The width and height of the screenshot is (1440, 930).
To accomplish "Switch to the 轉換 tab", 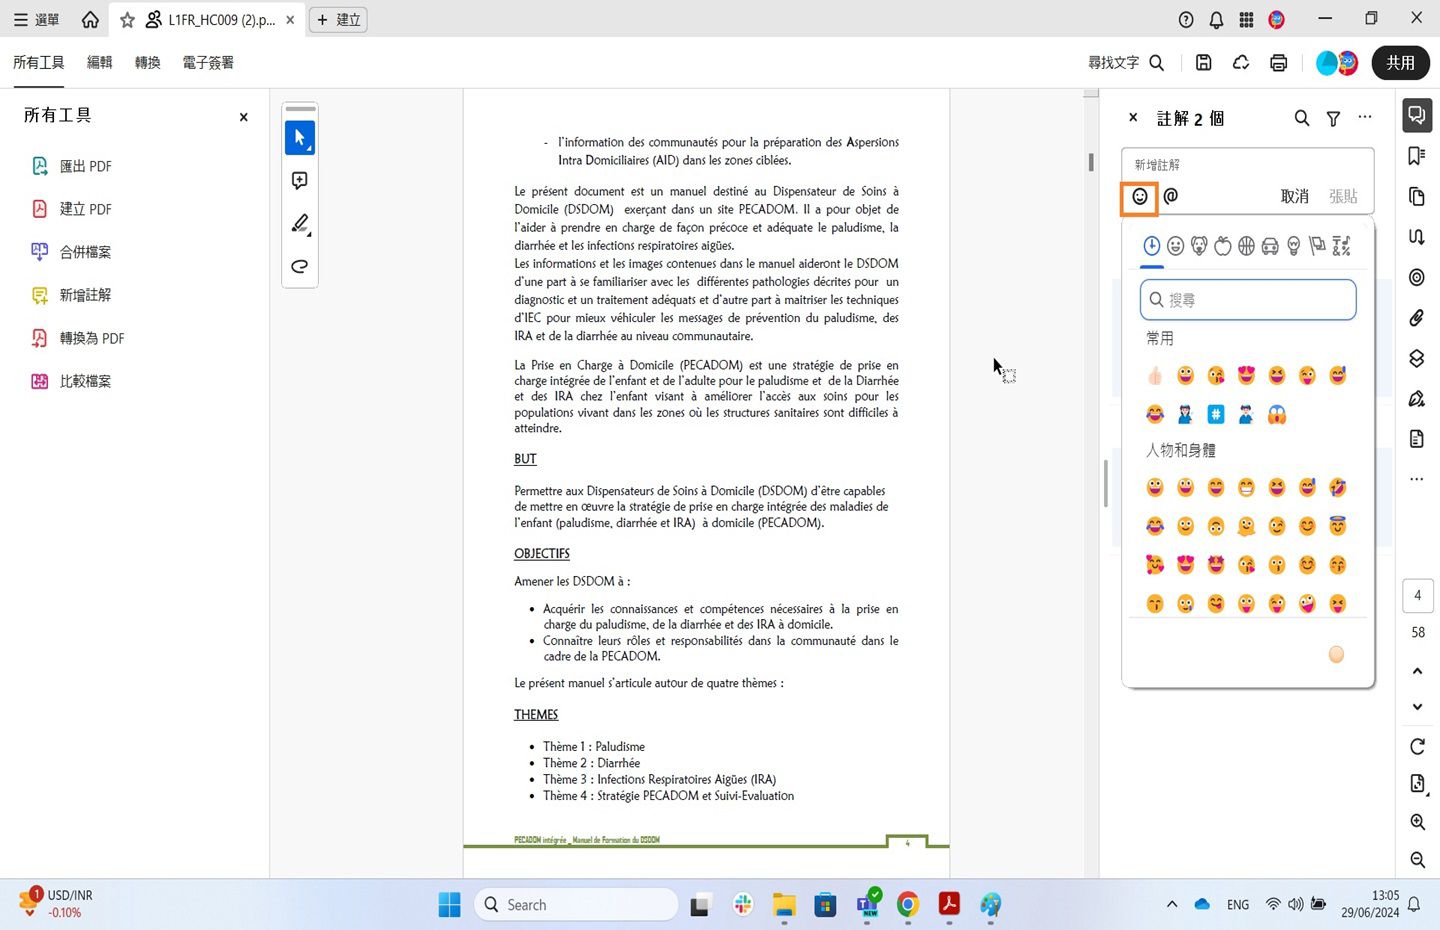I will click(x=148, y=62).
